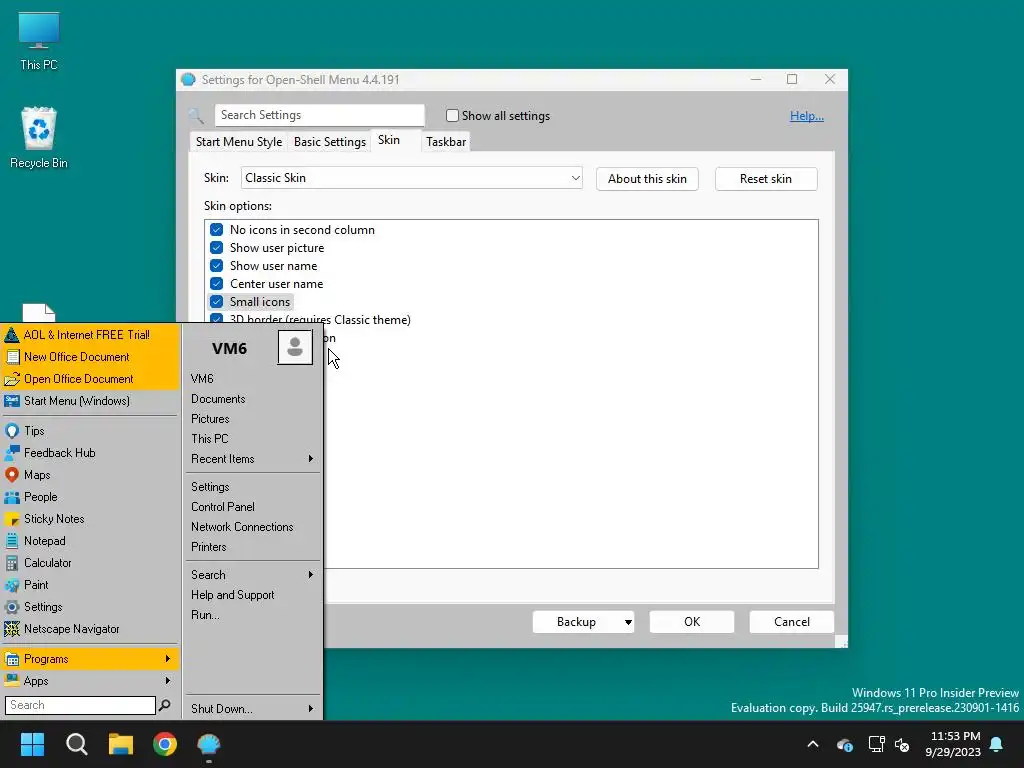Image resolution: width=1024 pixels, height=768 pixels.
Task: Click the user picture next to VM6
Action: (x=295, y=347)
